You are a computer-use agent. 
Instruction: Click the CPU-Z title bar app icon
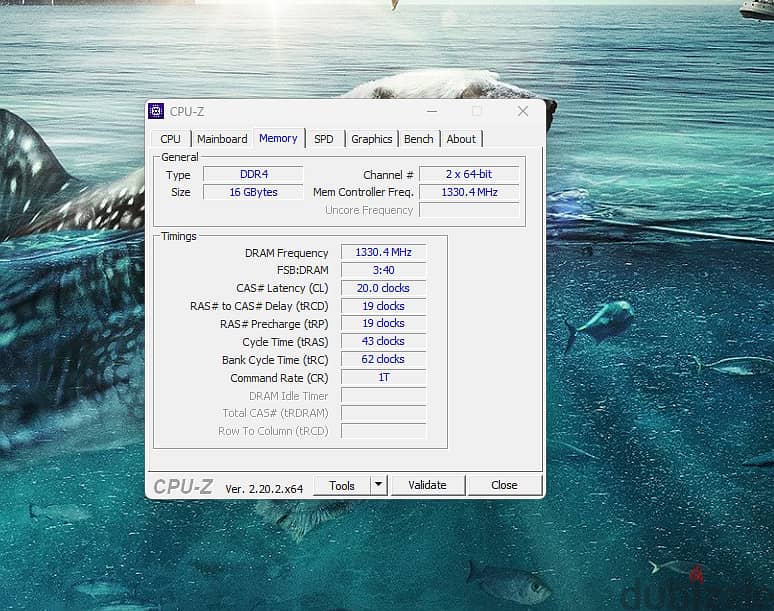coord(156,112)
